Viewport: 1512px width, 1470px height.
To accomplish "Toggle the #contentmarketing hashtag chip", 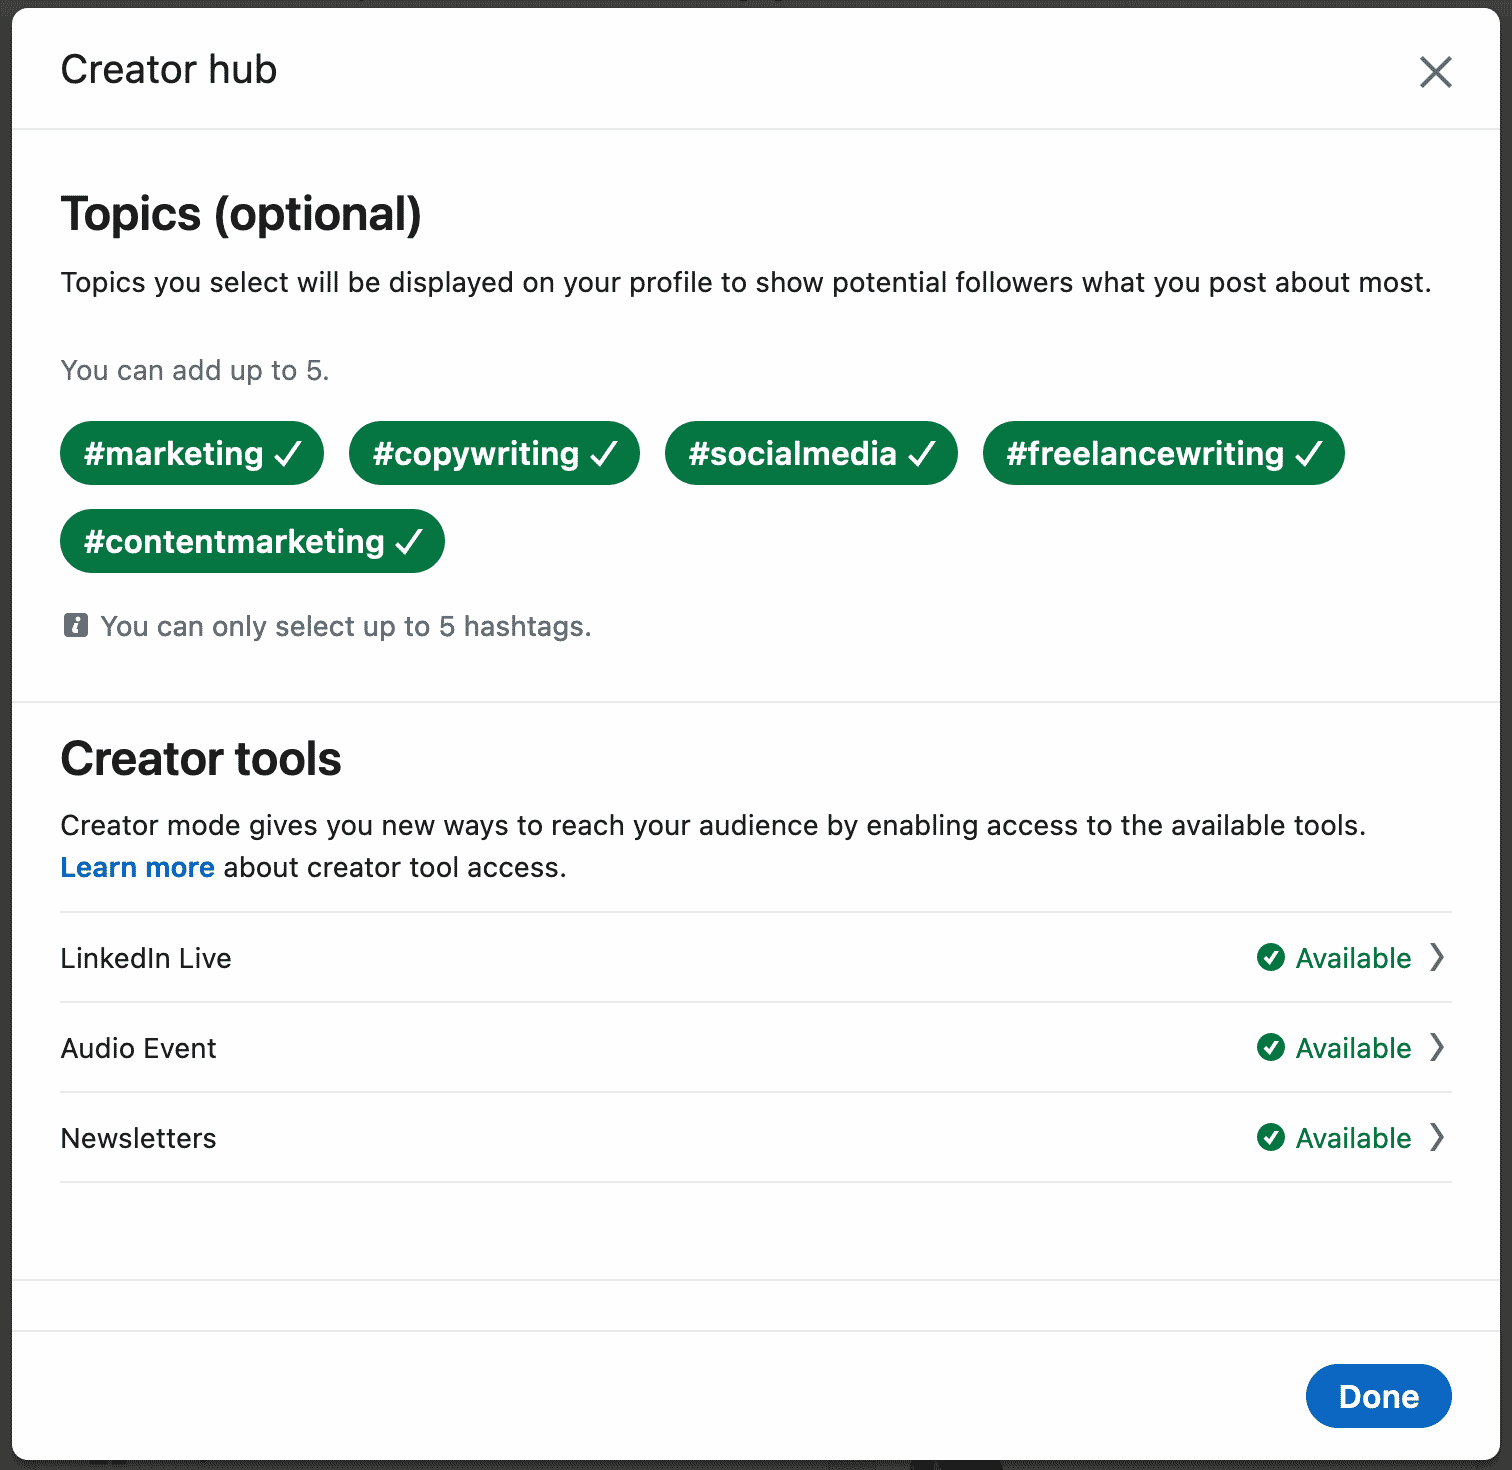I will click(252, 541).
